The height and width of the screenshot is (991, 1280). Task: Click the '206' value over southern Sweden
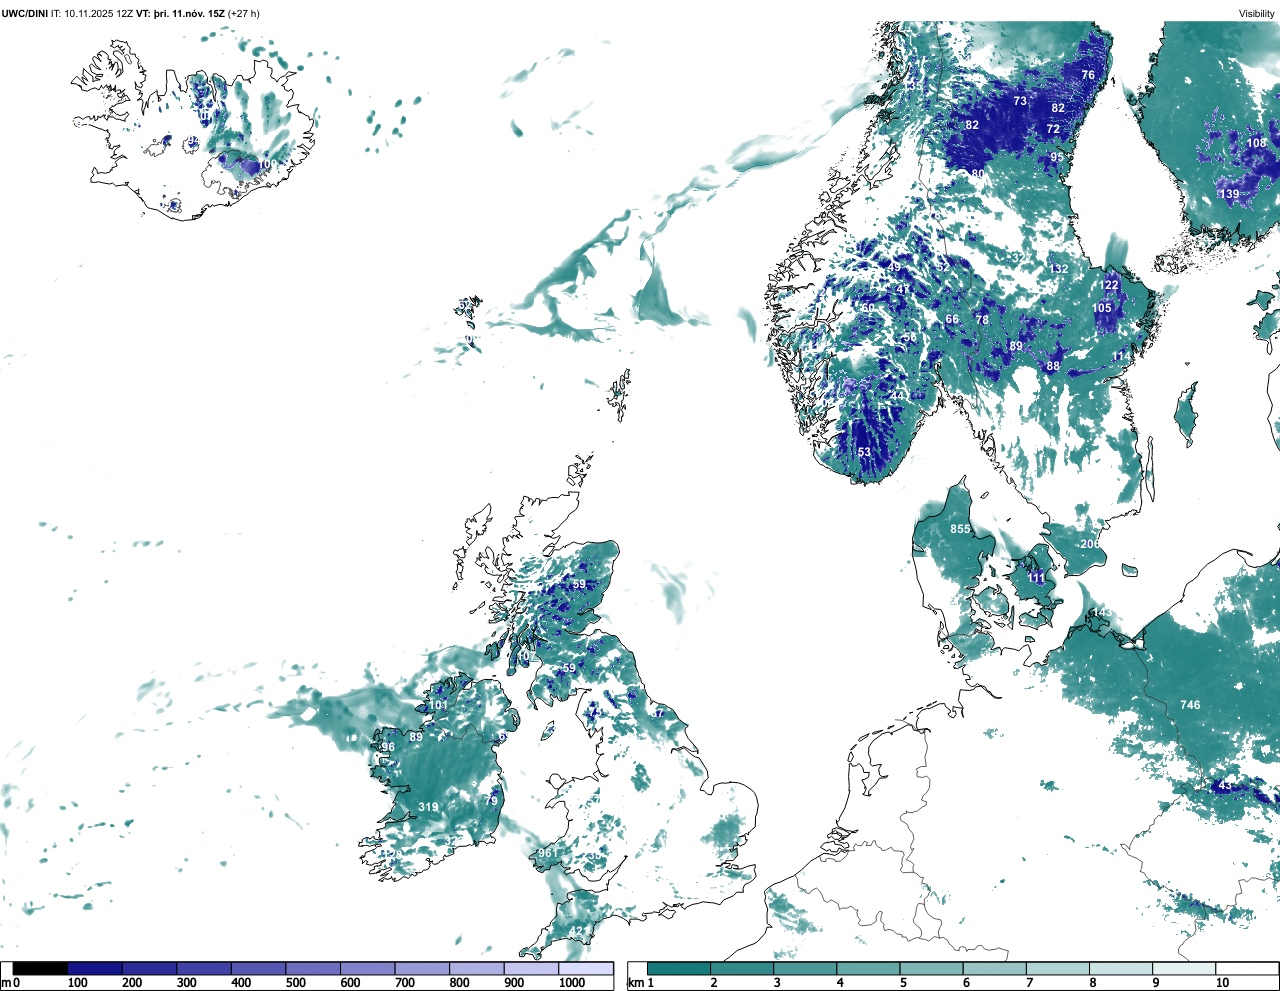coord(1090,544)
